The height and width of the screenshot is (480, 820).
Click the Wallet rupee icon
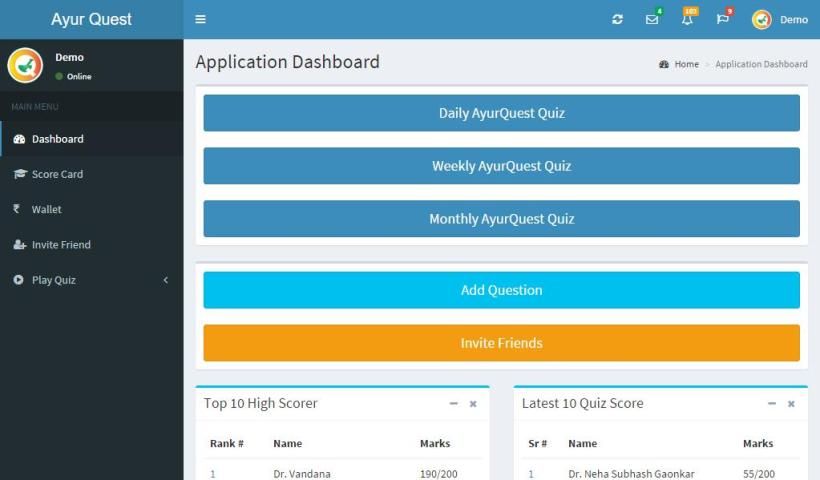17,209
